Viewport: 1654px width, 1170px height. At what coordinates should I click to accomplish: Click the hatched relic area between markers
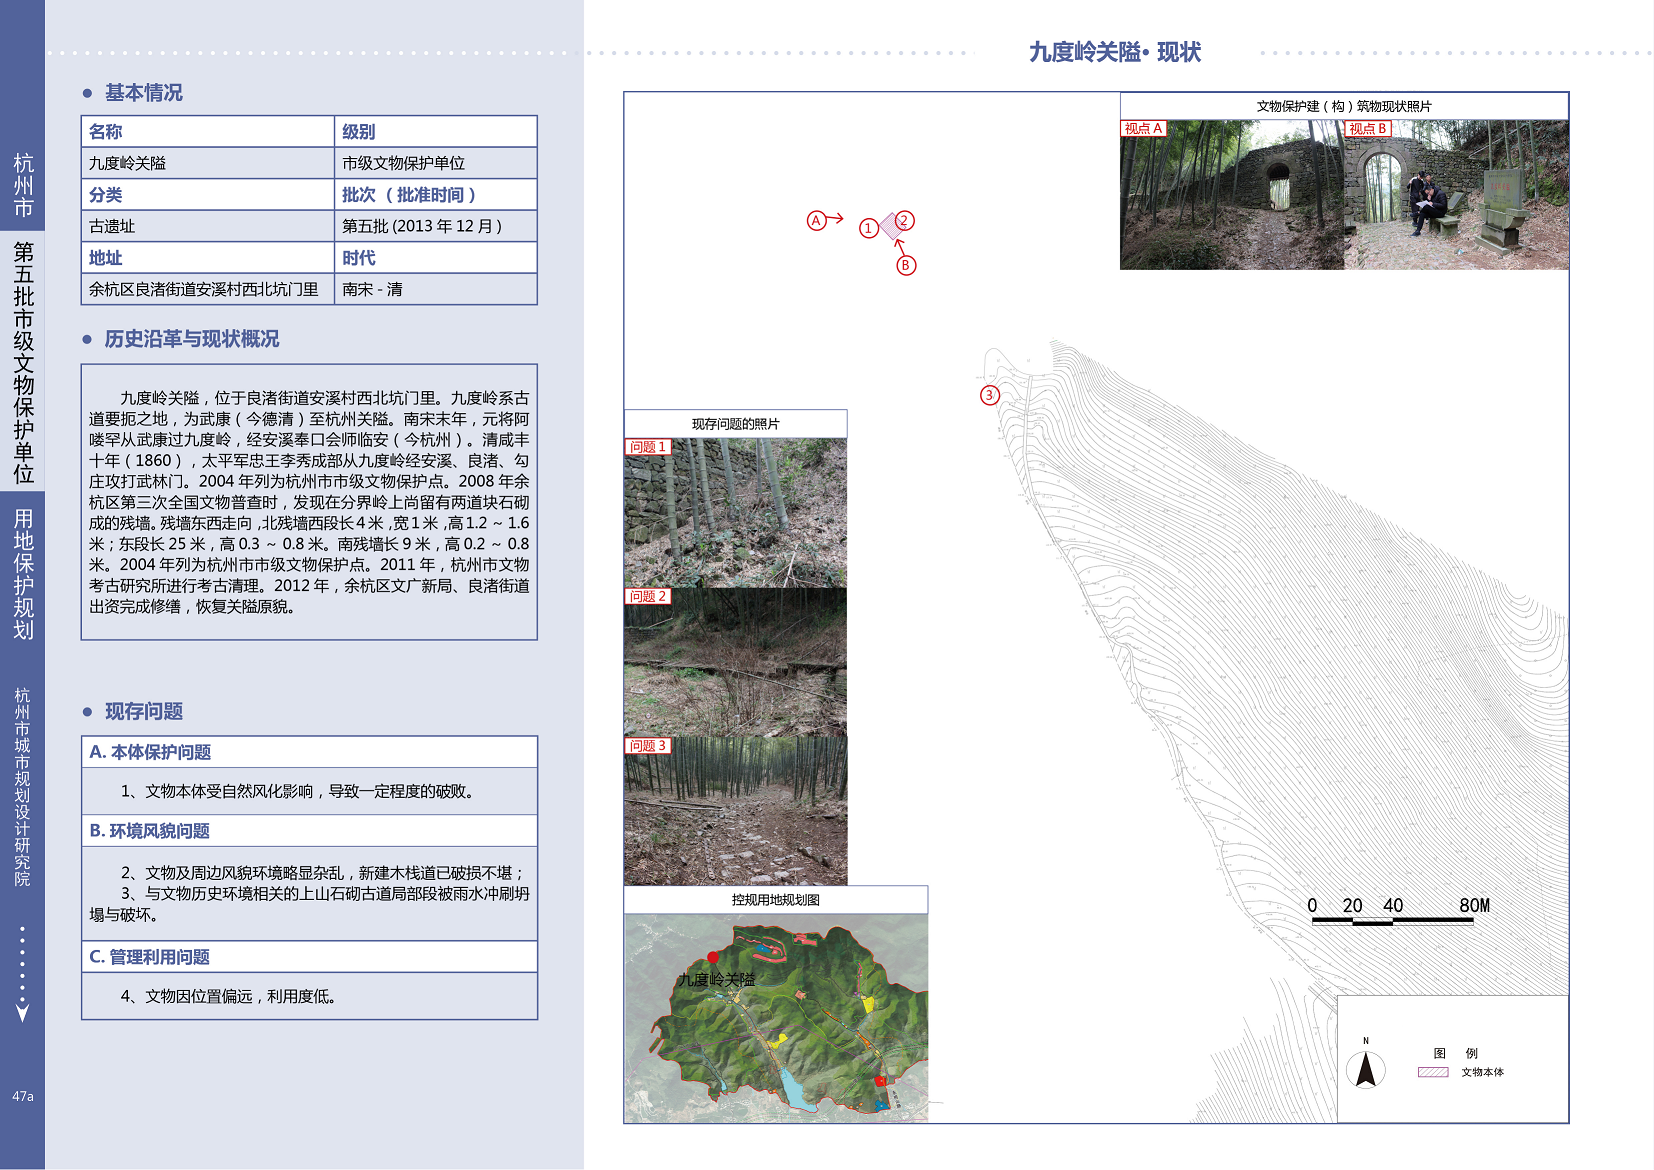coord(889,226)
